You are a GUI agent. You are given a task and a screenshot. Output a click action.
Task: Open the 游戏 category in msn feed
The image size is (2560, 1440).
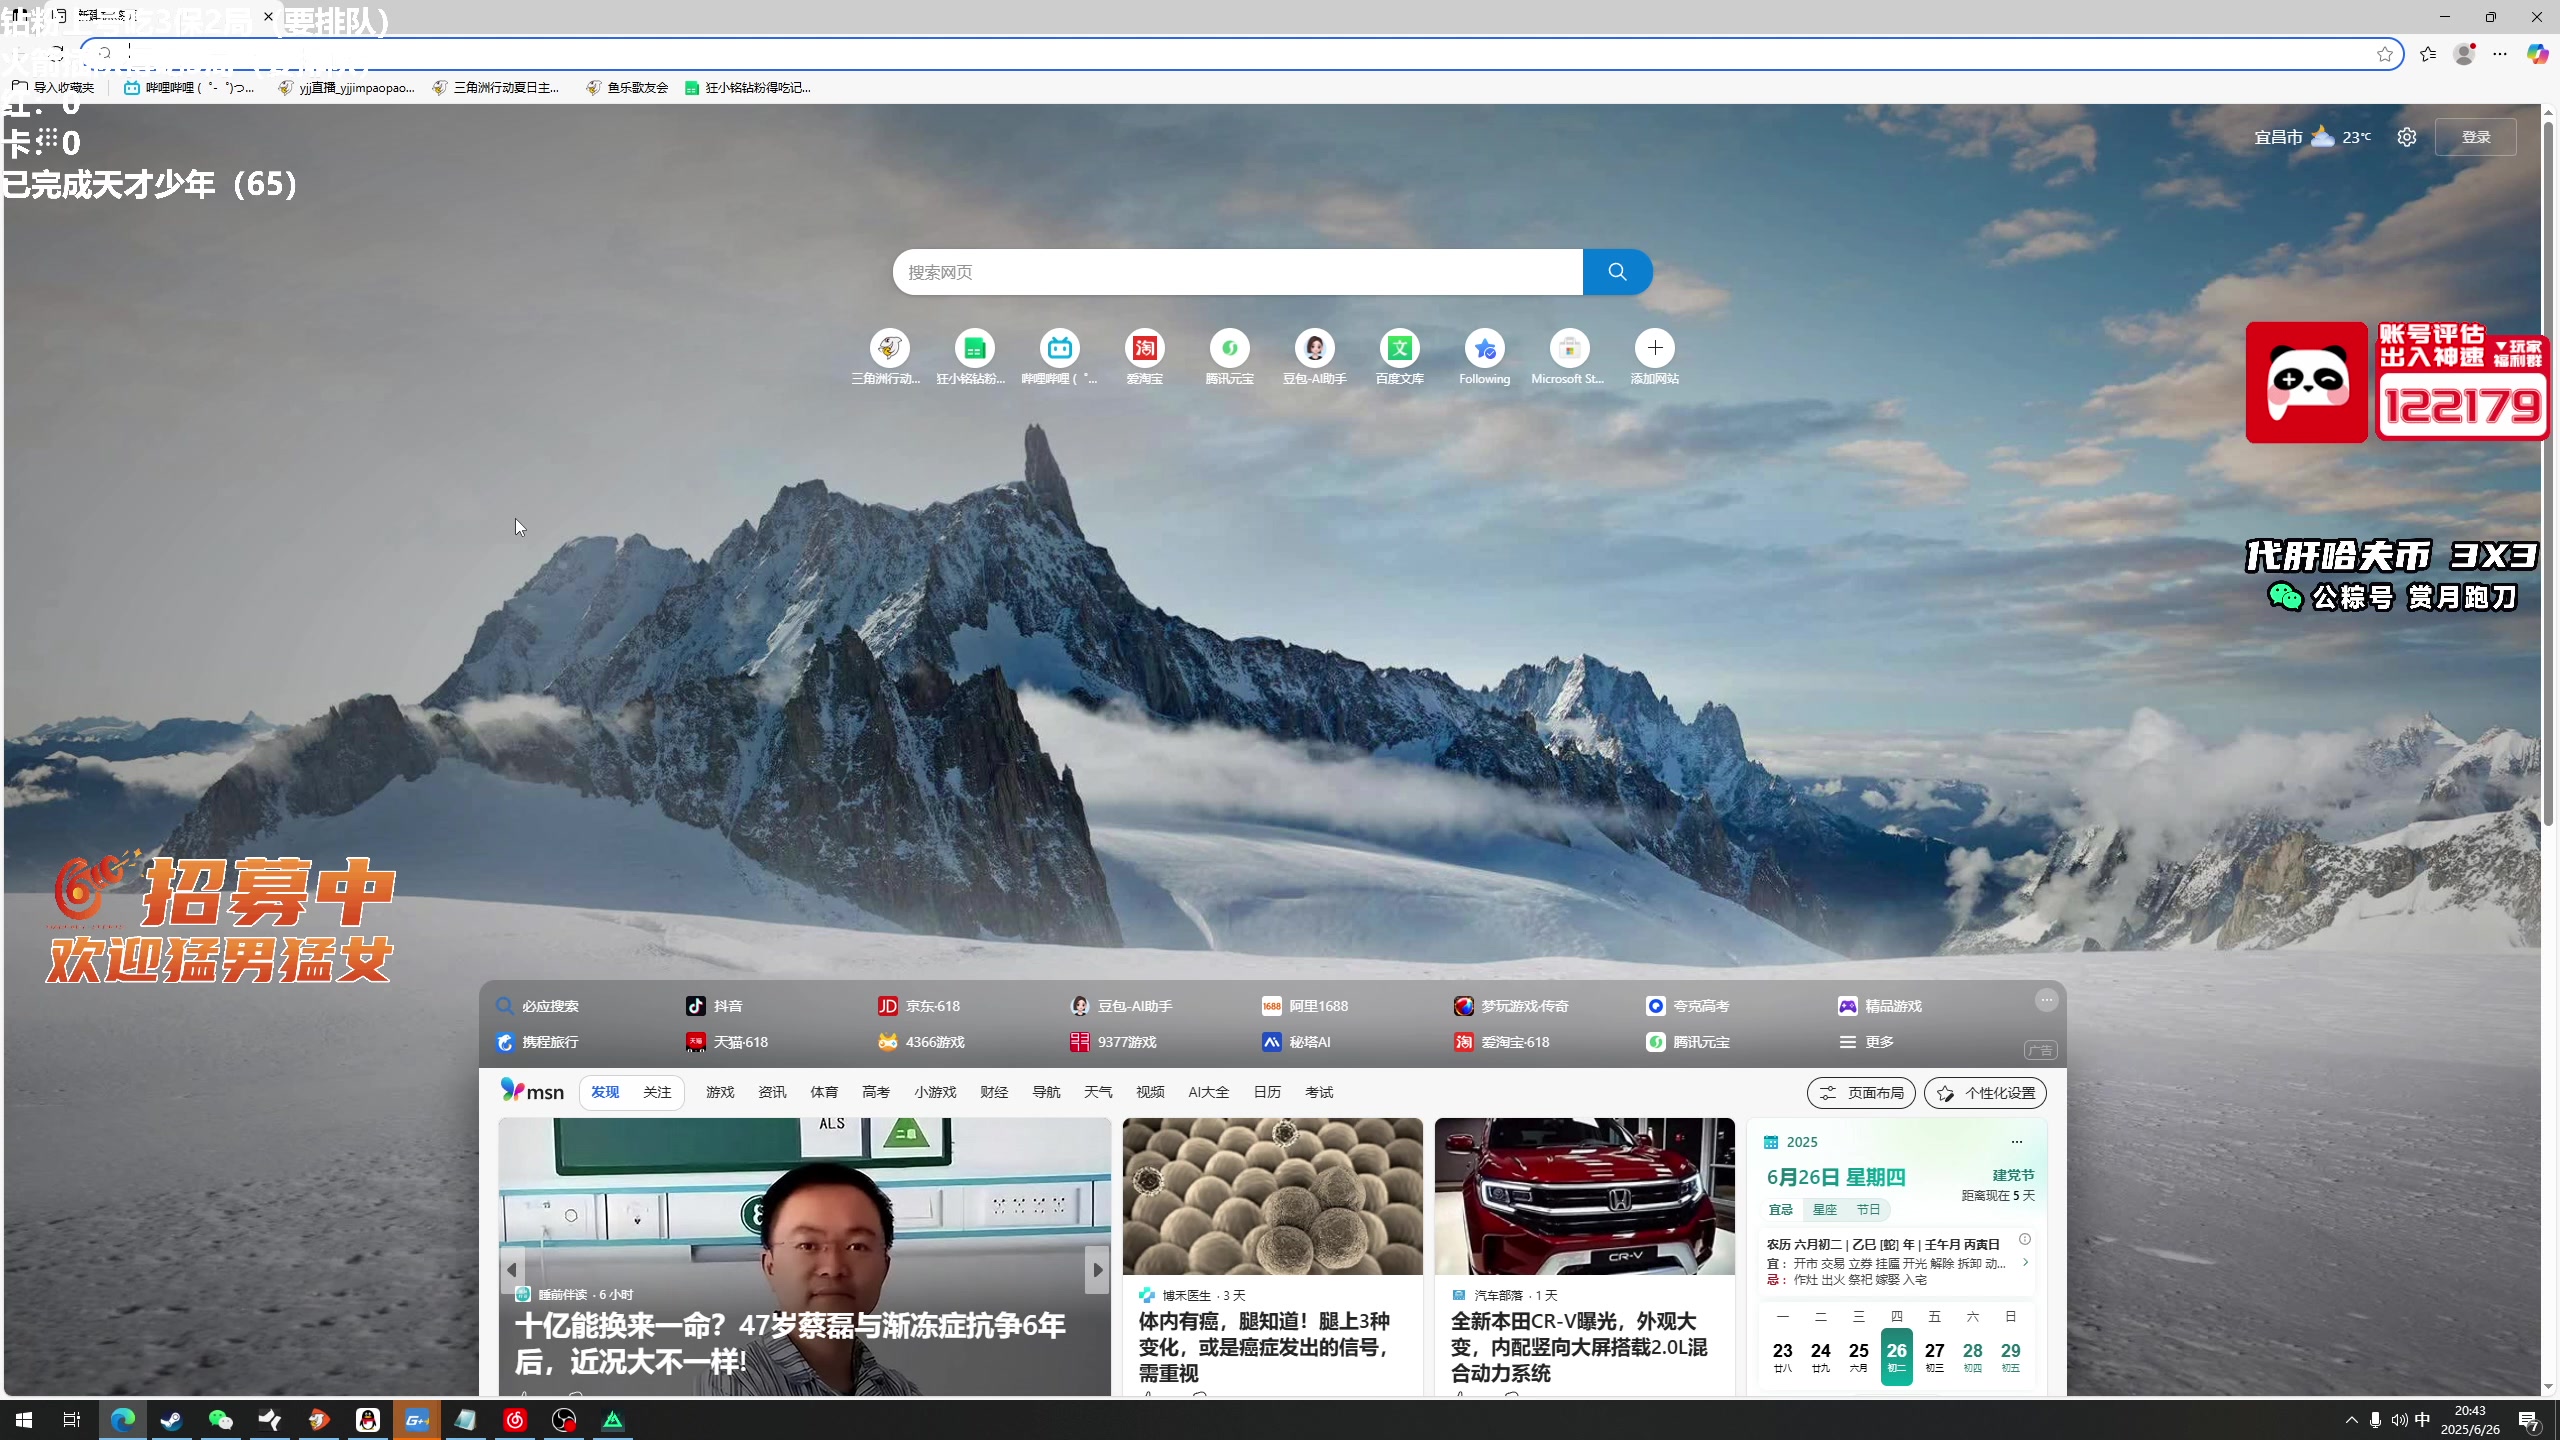point(720,1092)
